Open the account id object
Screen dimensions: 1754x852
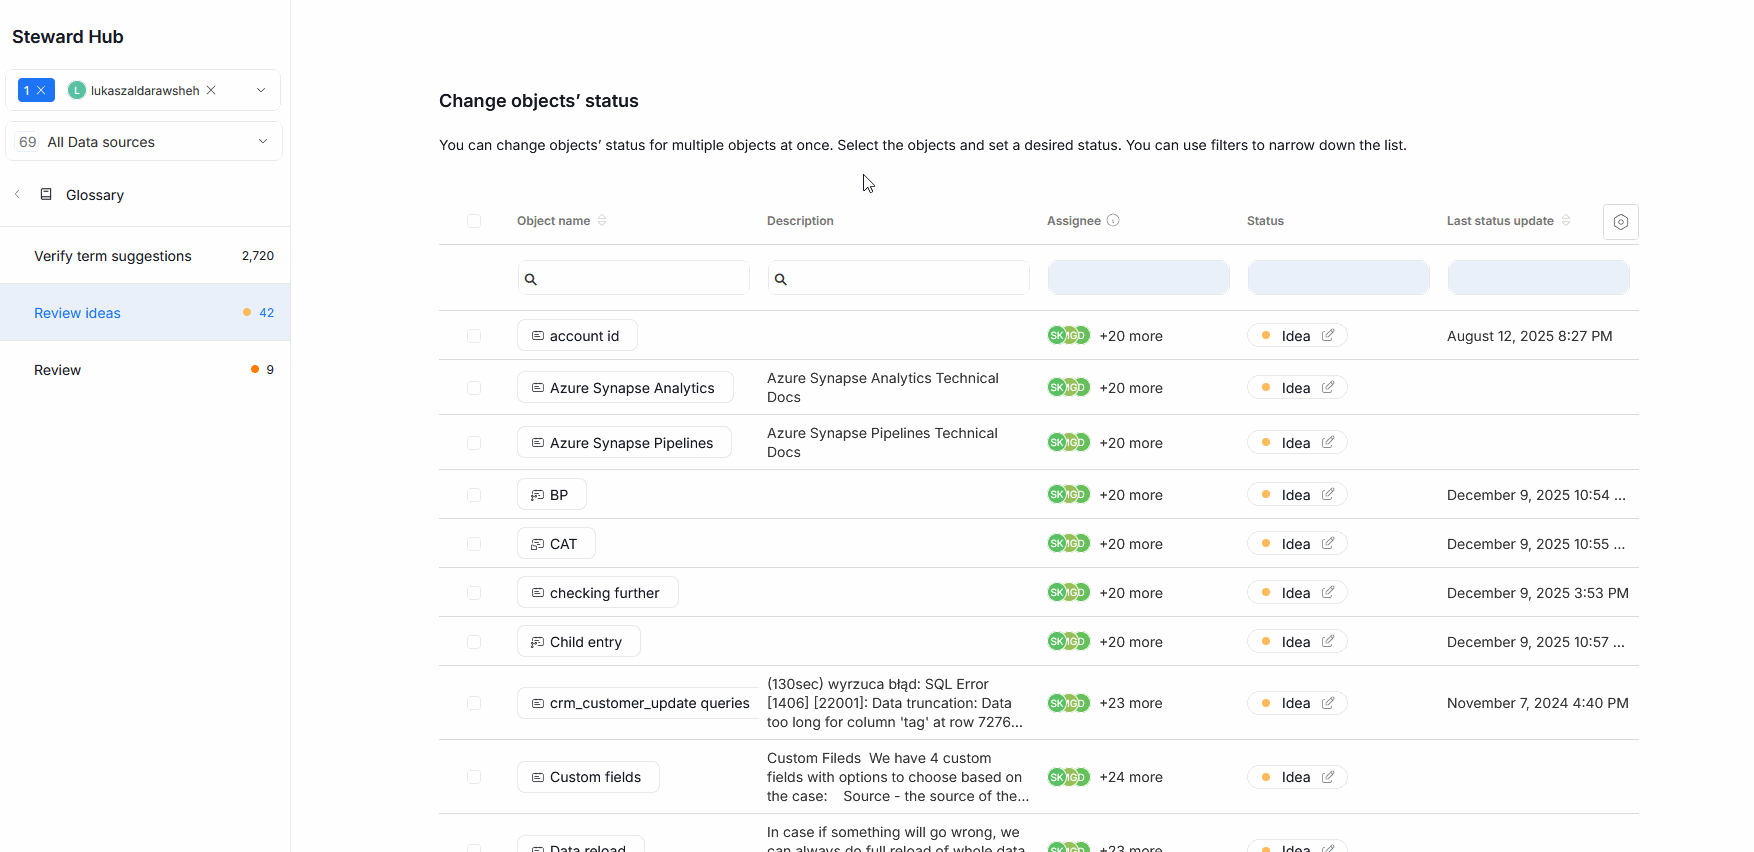(577, 336)
